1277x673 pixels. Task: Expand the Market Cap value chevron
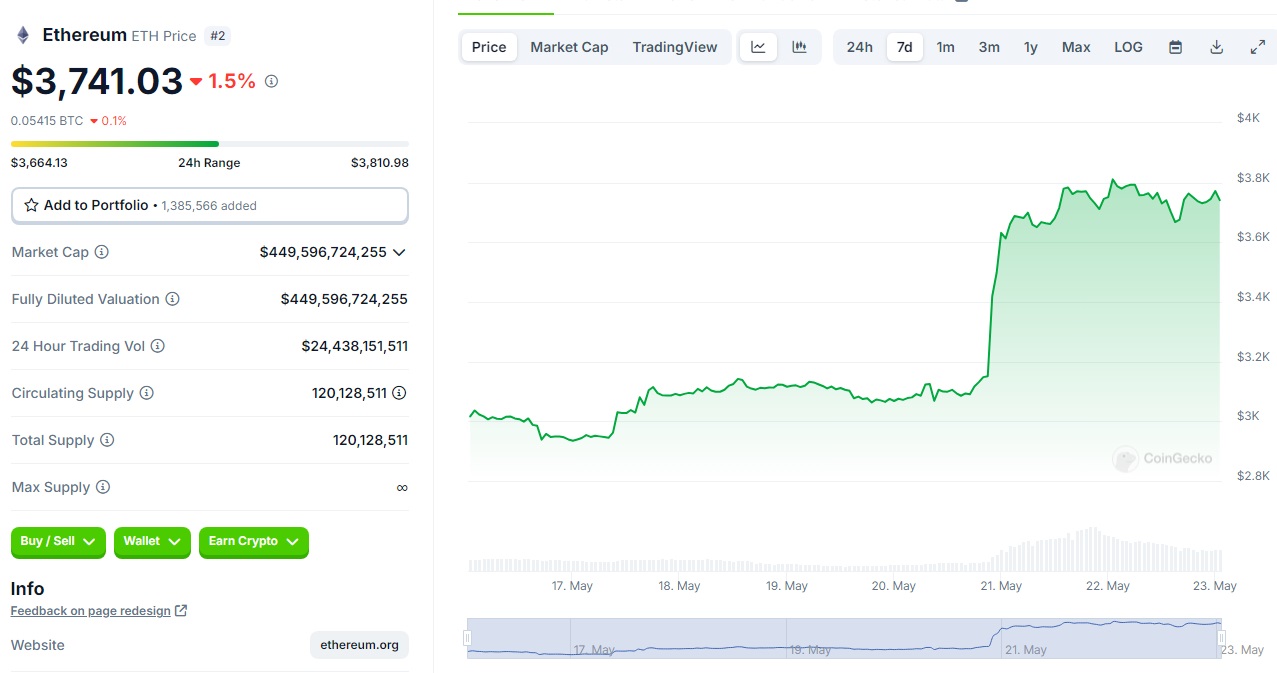pos(399,252)
